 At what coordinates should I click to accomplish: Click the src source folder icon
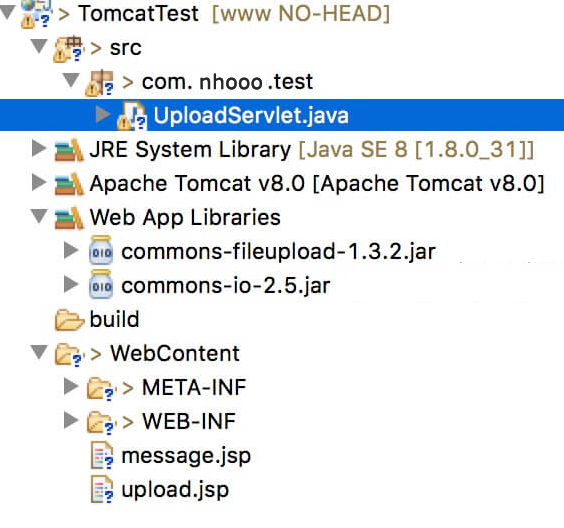click(68, 49)
